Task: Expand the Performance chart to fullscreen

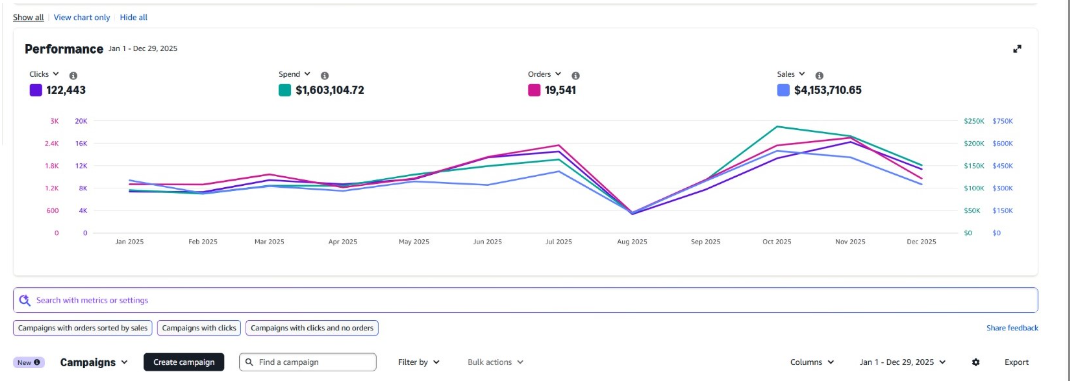Action: point(1017,49)
